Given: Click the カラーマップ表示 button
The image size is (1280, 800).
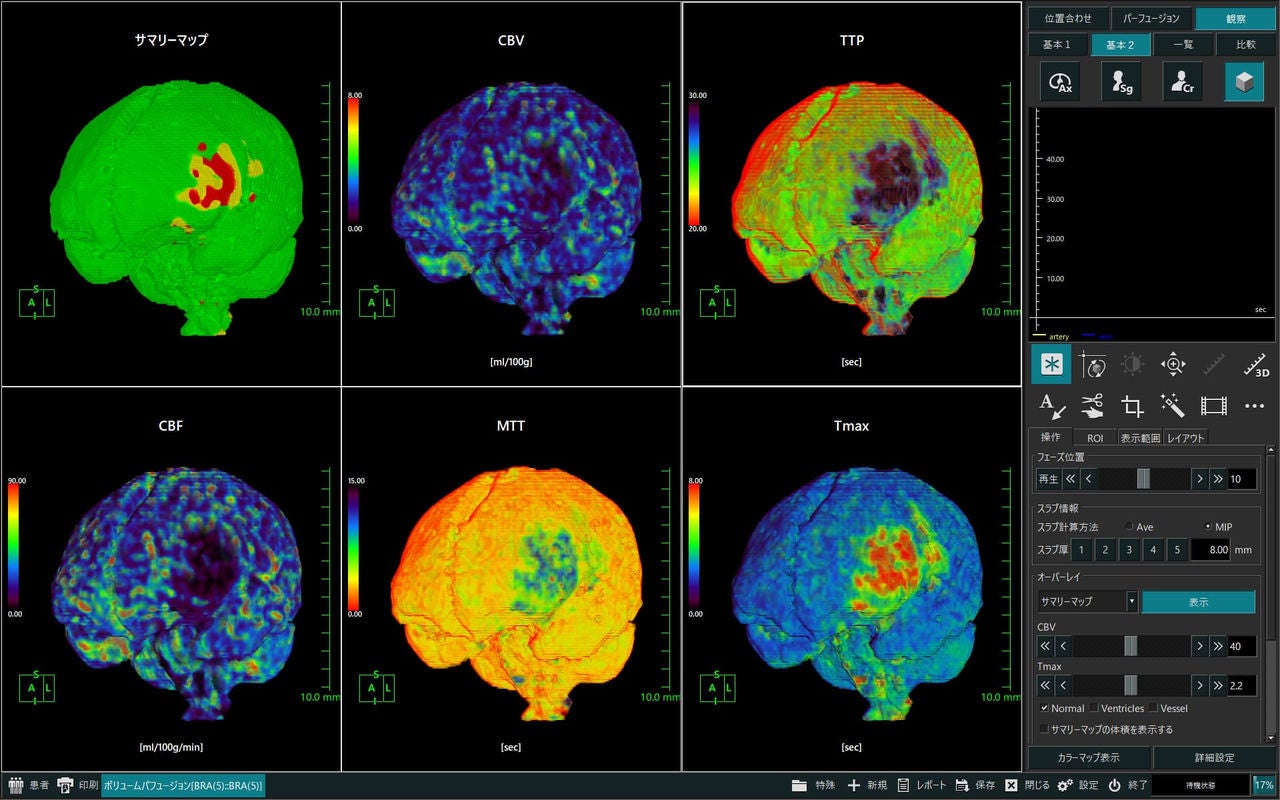Looking at the screenshot, I should point(1089,757).
